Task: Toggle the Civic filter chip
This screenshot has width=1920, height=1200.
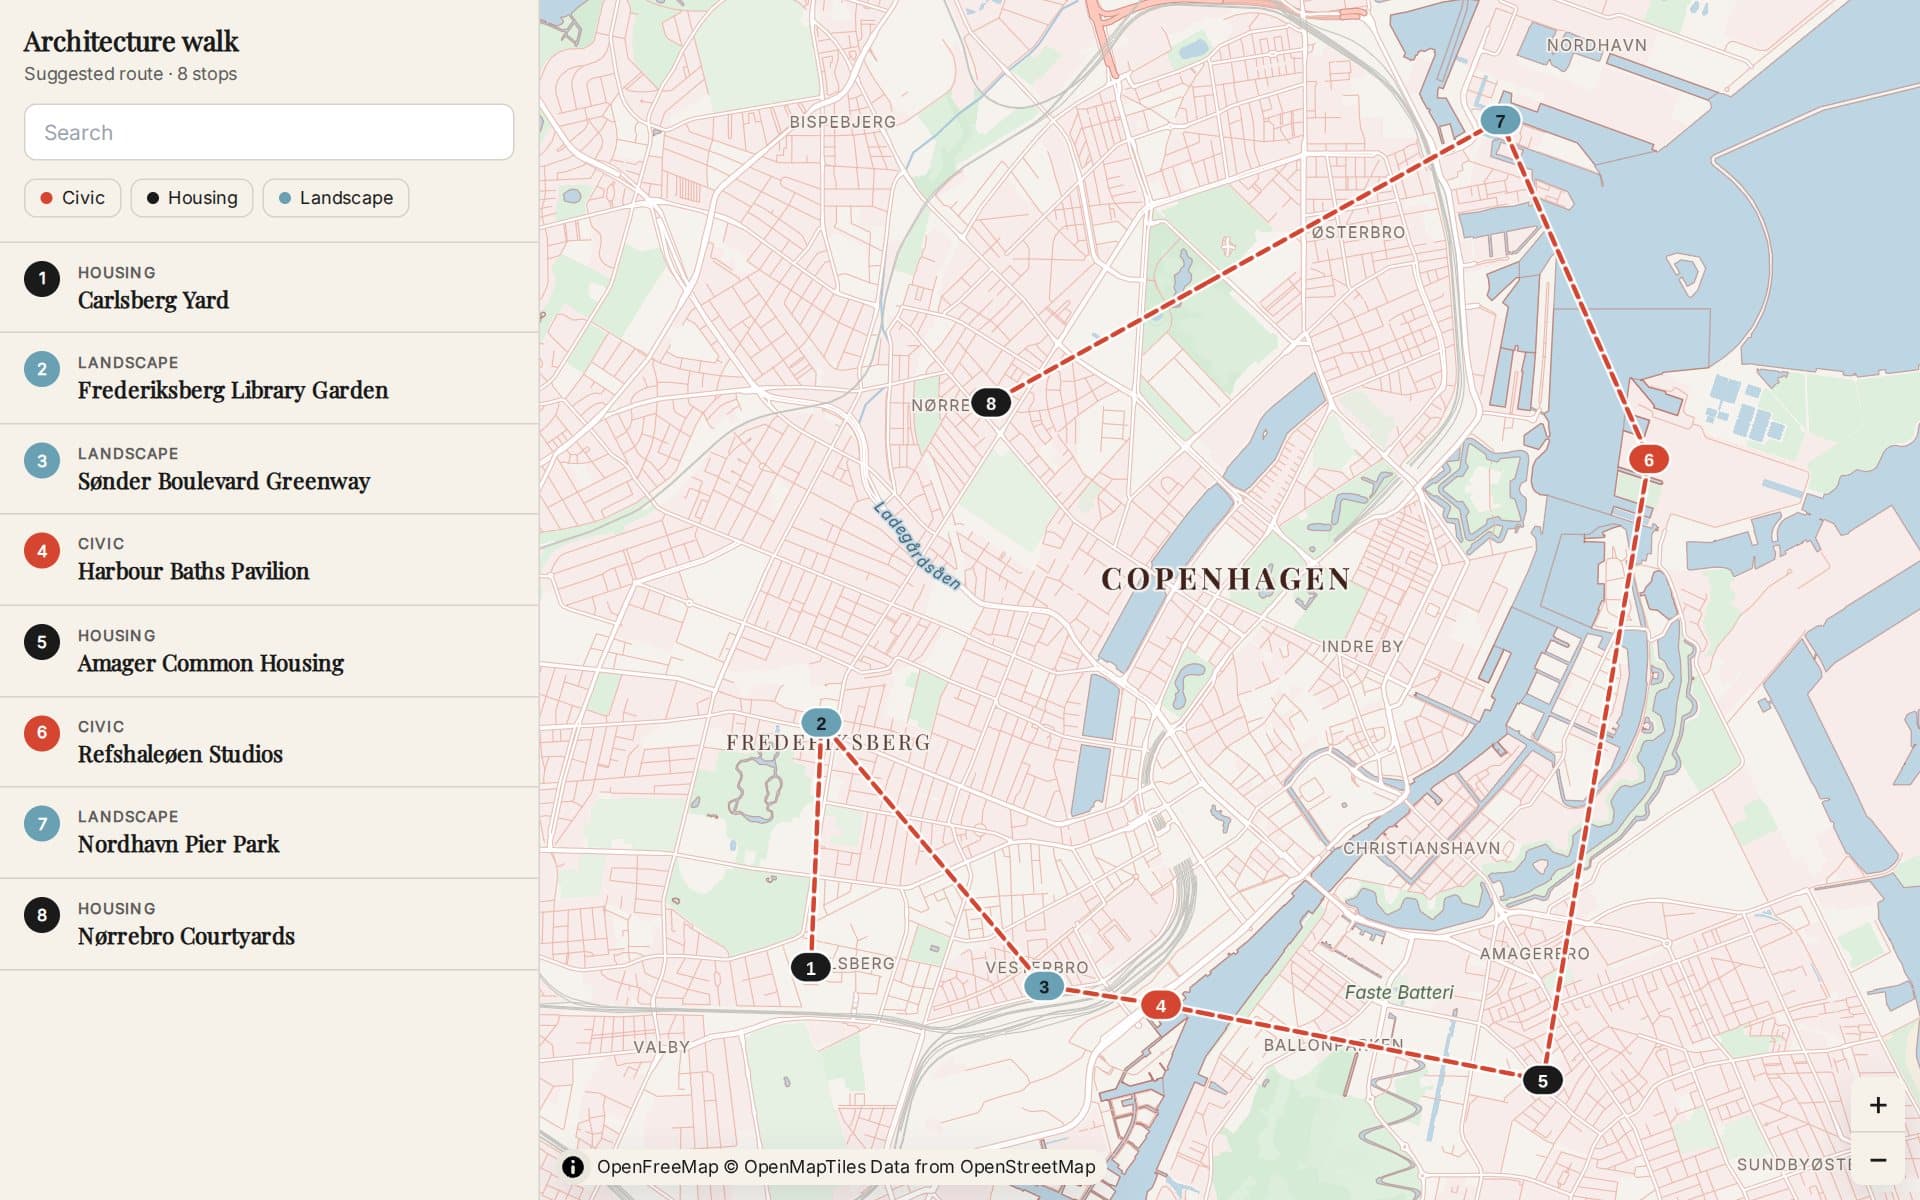Action: tap(72, 198)
